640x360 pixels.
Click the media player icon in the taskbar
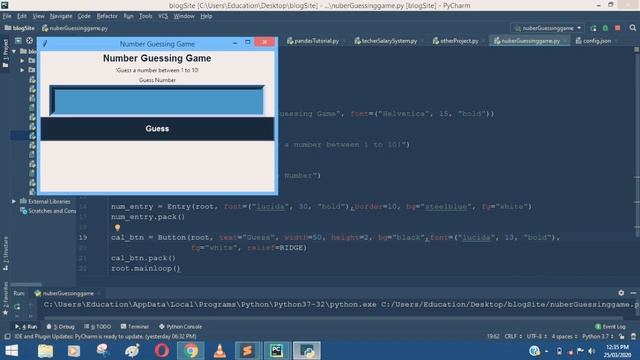[x=74, y=351]
